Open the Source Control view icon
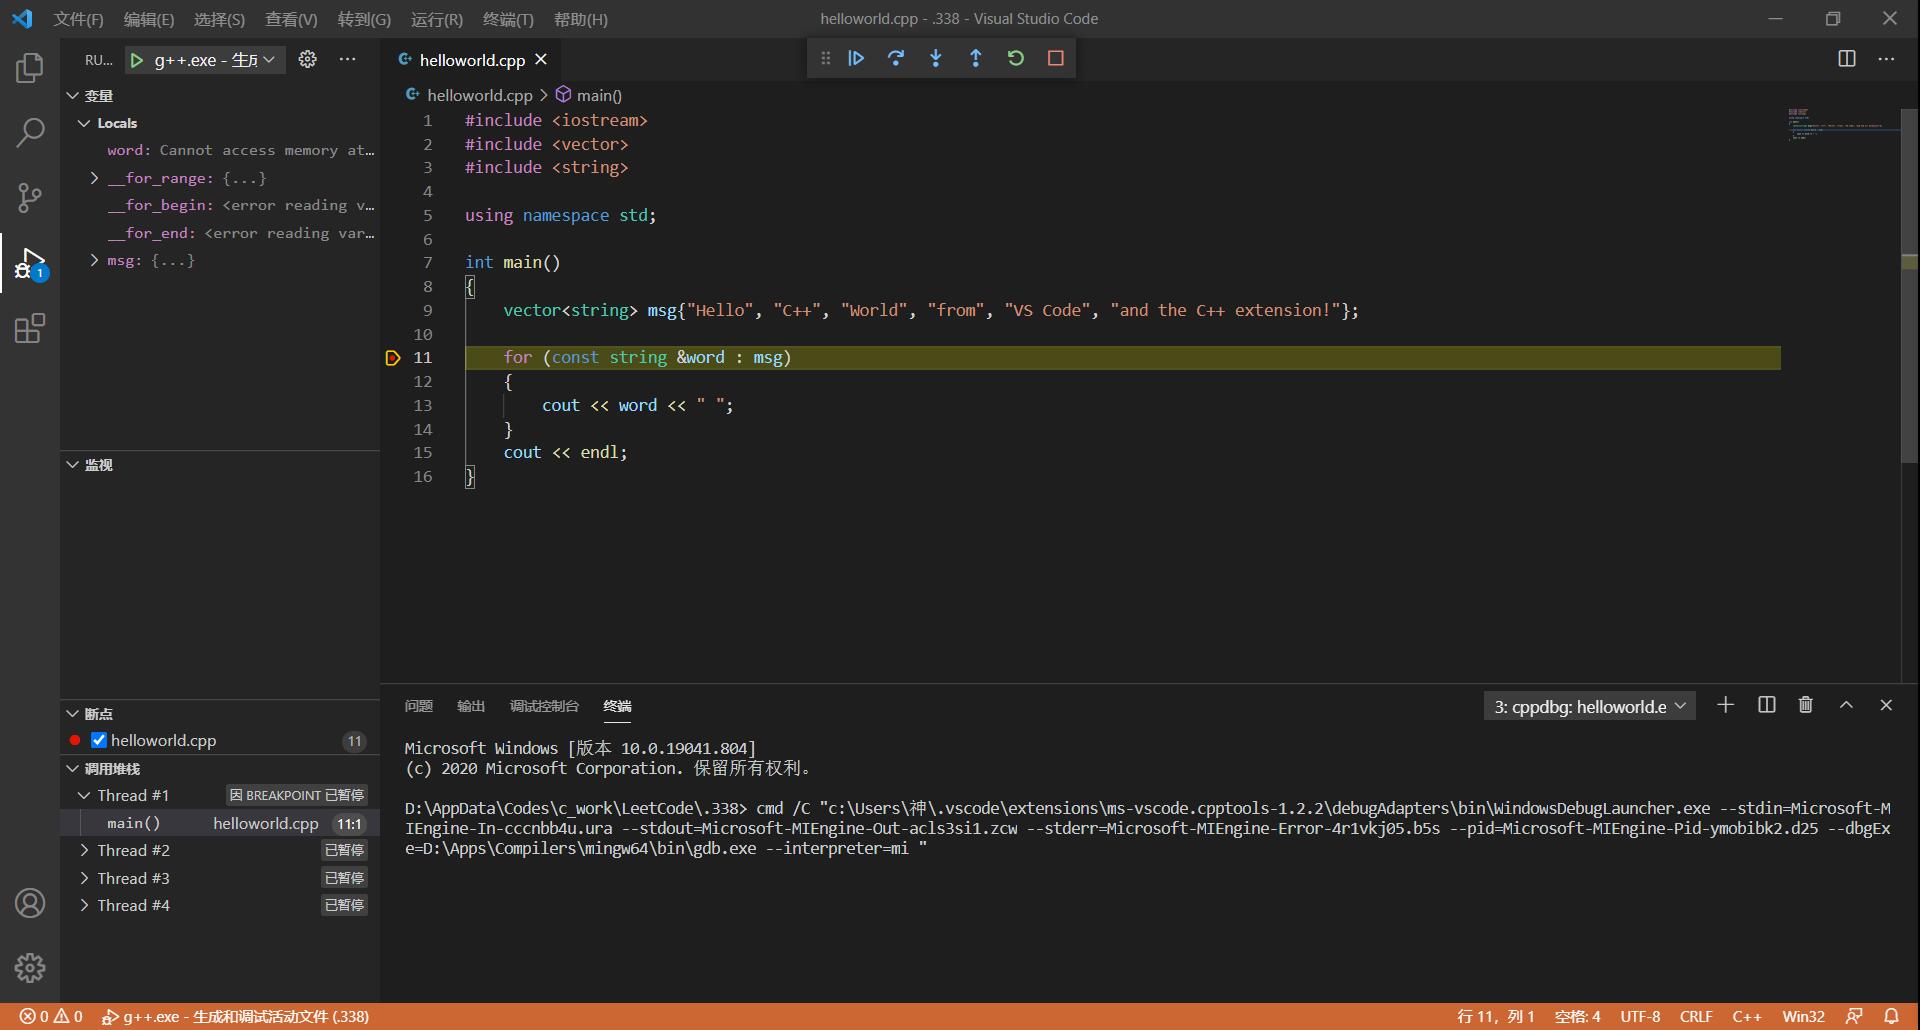The width and height of the screenshot is (1920, 1030). coord(30,197)
